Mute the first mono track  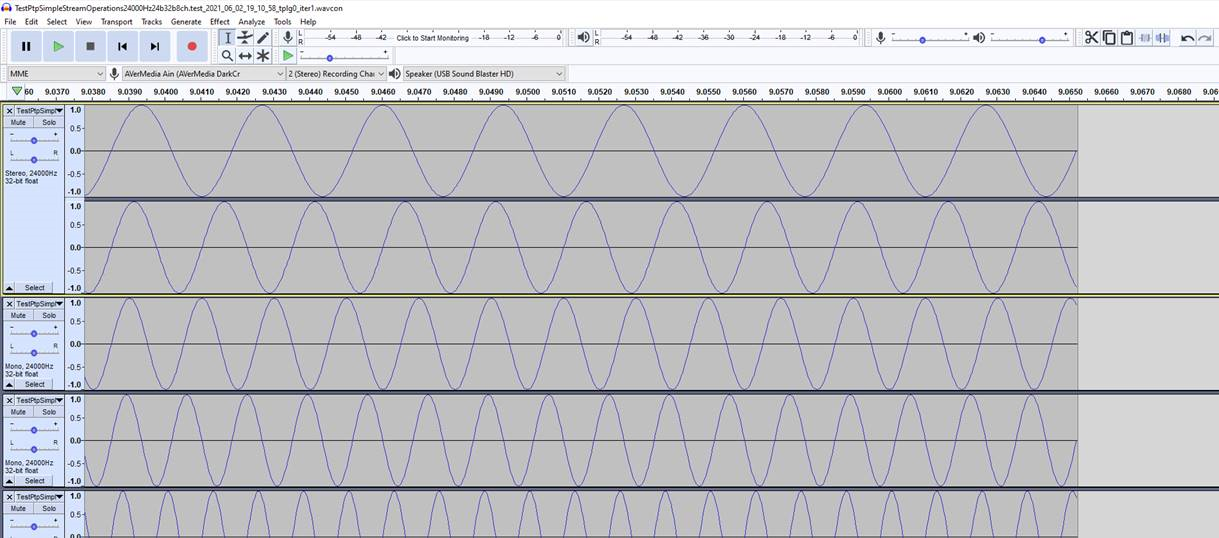coord(18,315)
